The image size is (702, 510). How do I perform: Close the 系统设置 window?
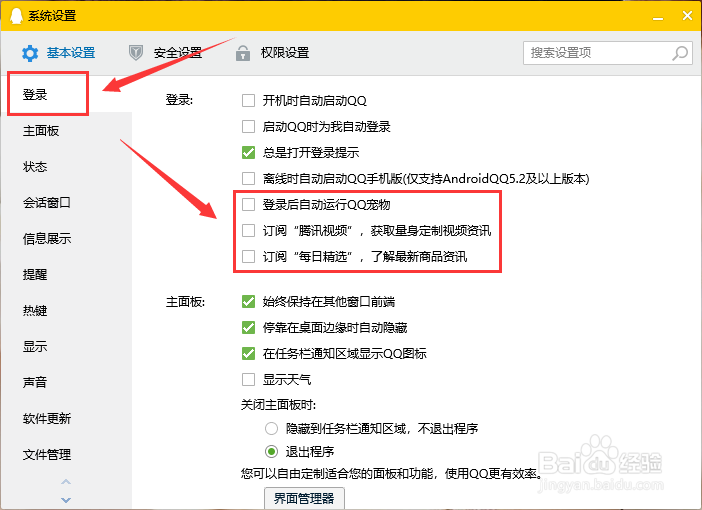(687, 16)
